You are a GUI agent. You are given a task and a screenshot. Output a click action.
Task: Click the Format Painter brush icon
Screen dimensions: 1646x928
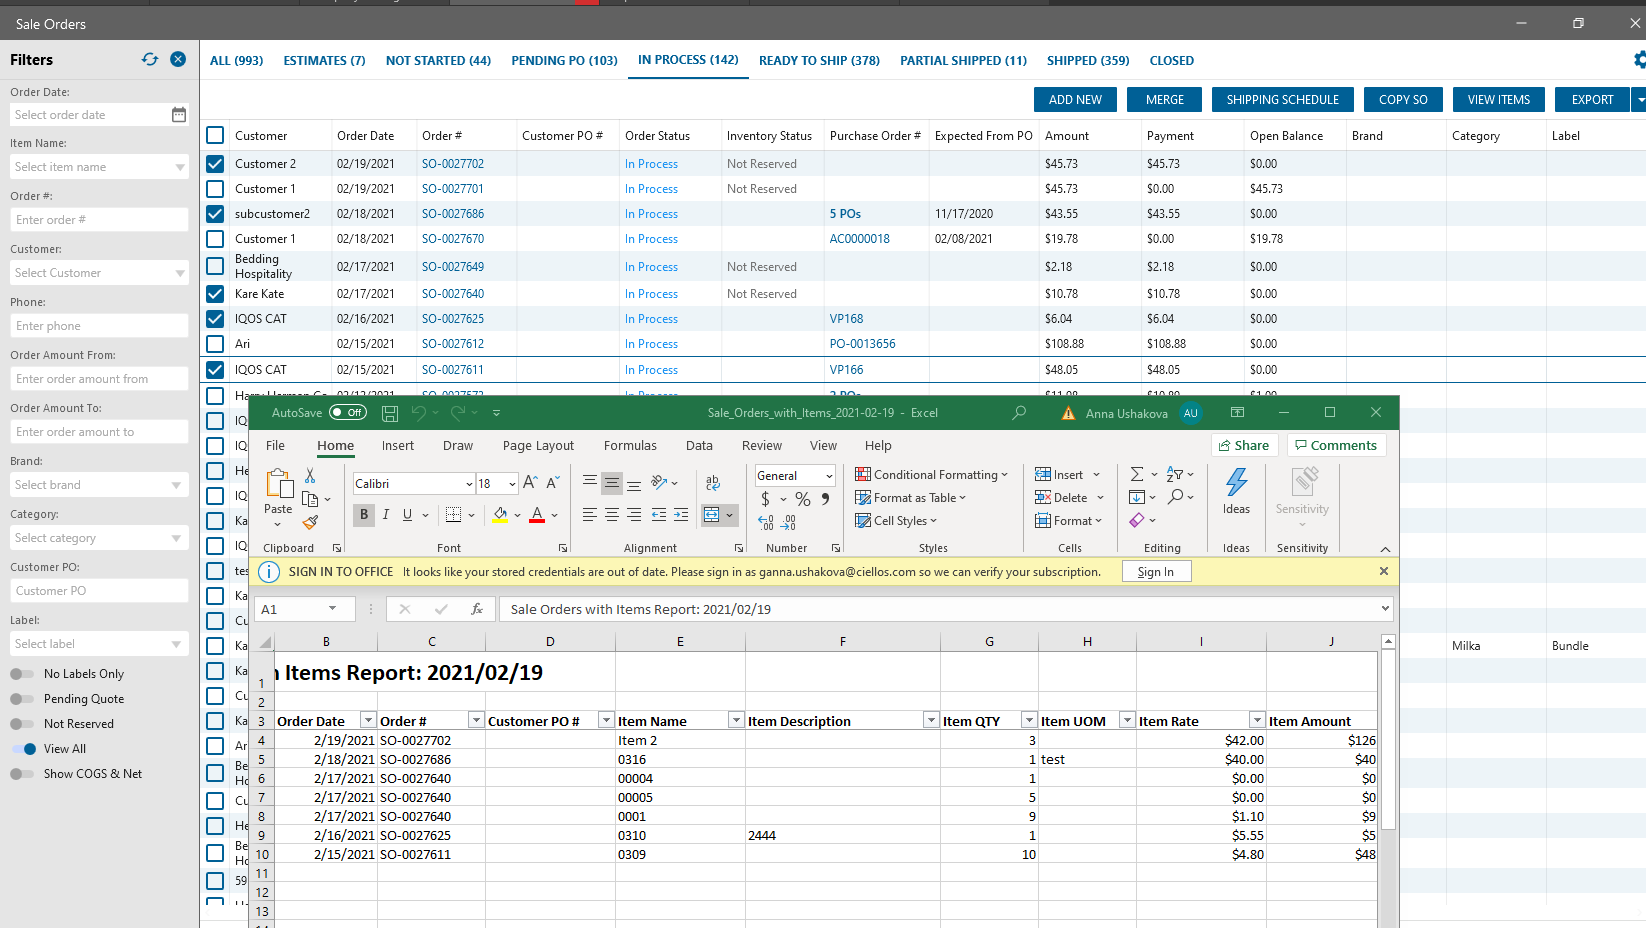click(310, 522)
